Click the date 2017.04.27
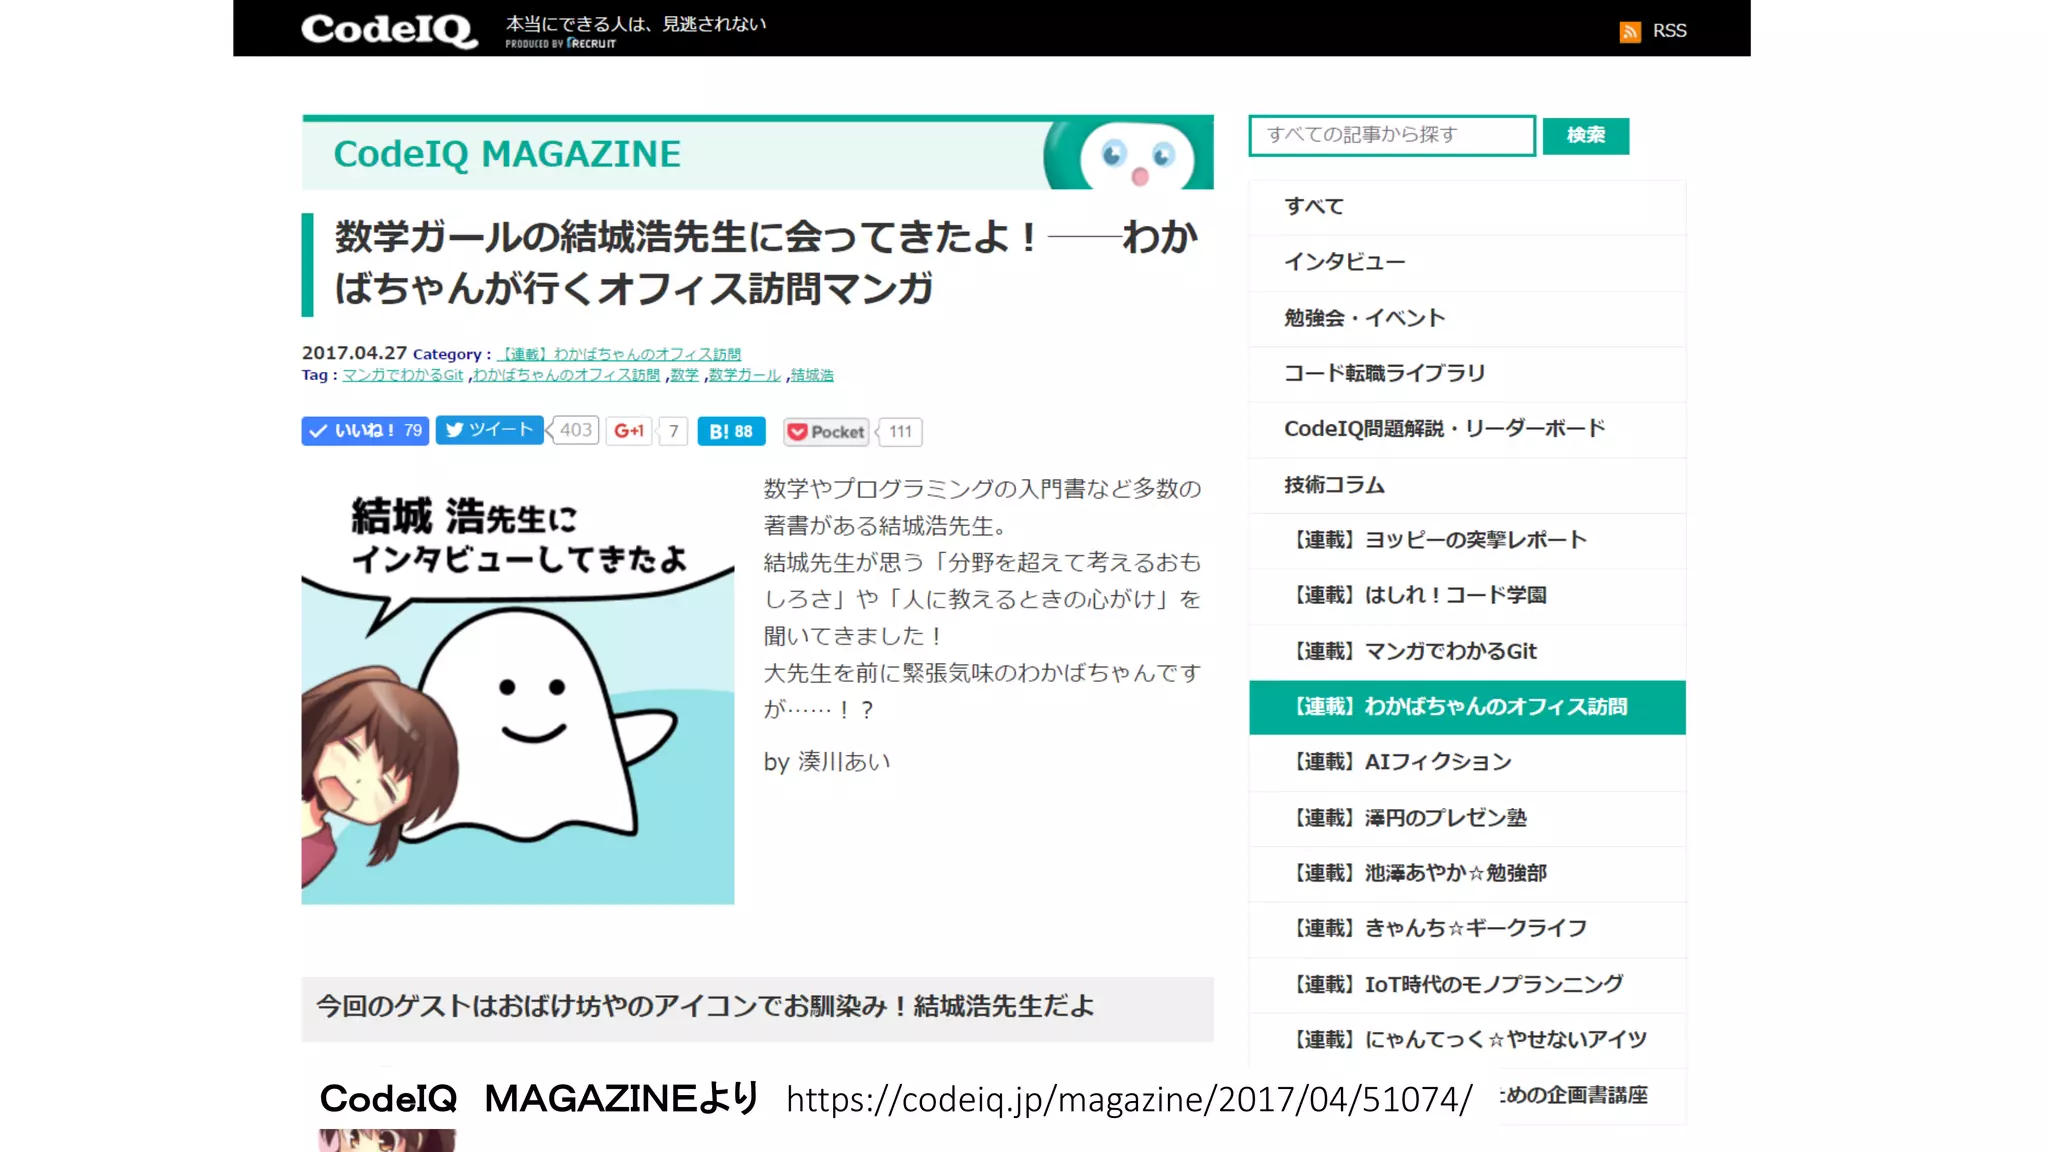This screenshot has width=2048, height=1152. pos(354,353)
